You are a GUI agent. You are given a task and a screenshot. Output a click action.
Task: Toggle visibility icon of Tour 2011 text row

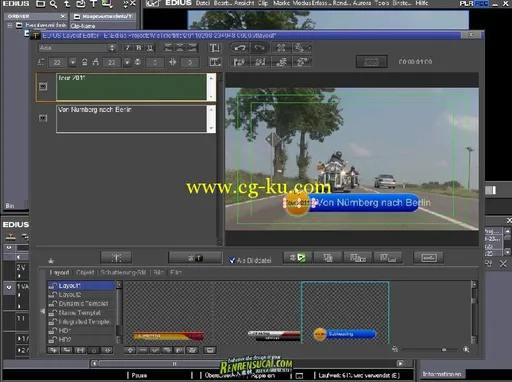43,86
